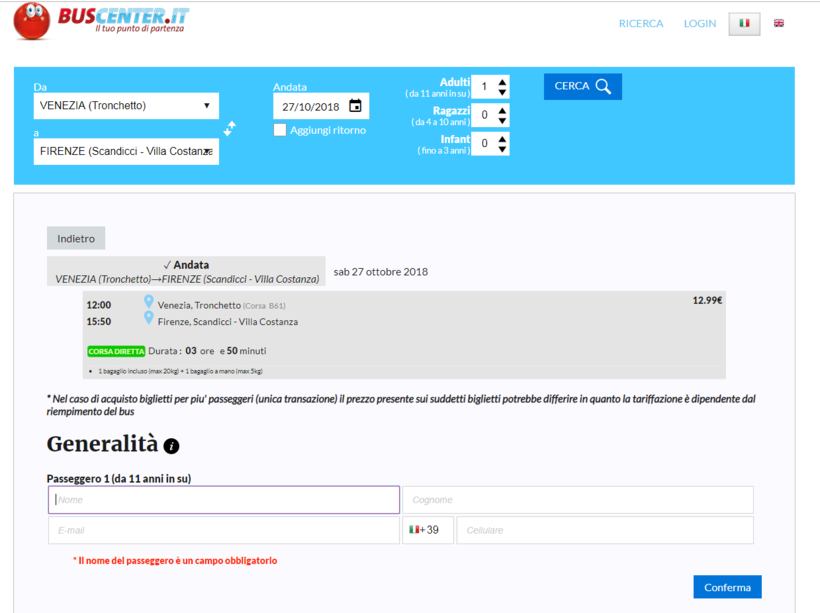820x613 pixels.
Task: Switch language to English flag
Action: click(779, 23)
